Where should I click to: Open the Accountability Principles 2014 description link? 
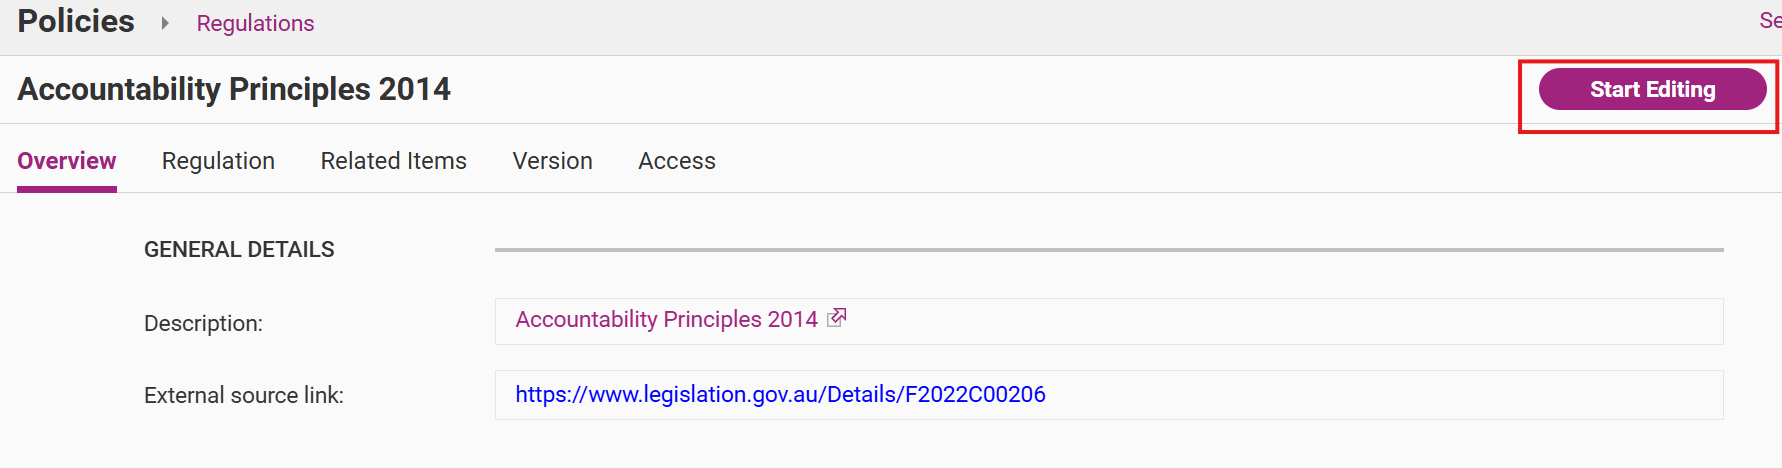(x=666, y=319)
